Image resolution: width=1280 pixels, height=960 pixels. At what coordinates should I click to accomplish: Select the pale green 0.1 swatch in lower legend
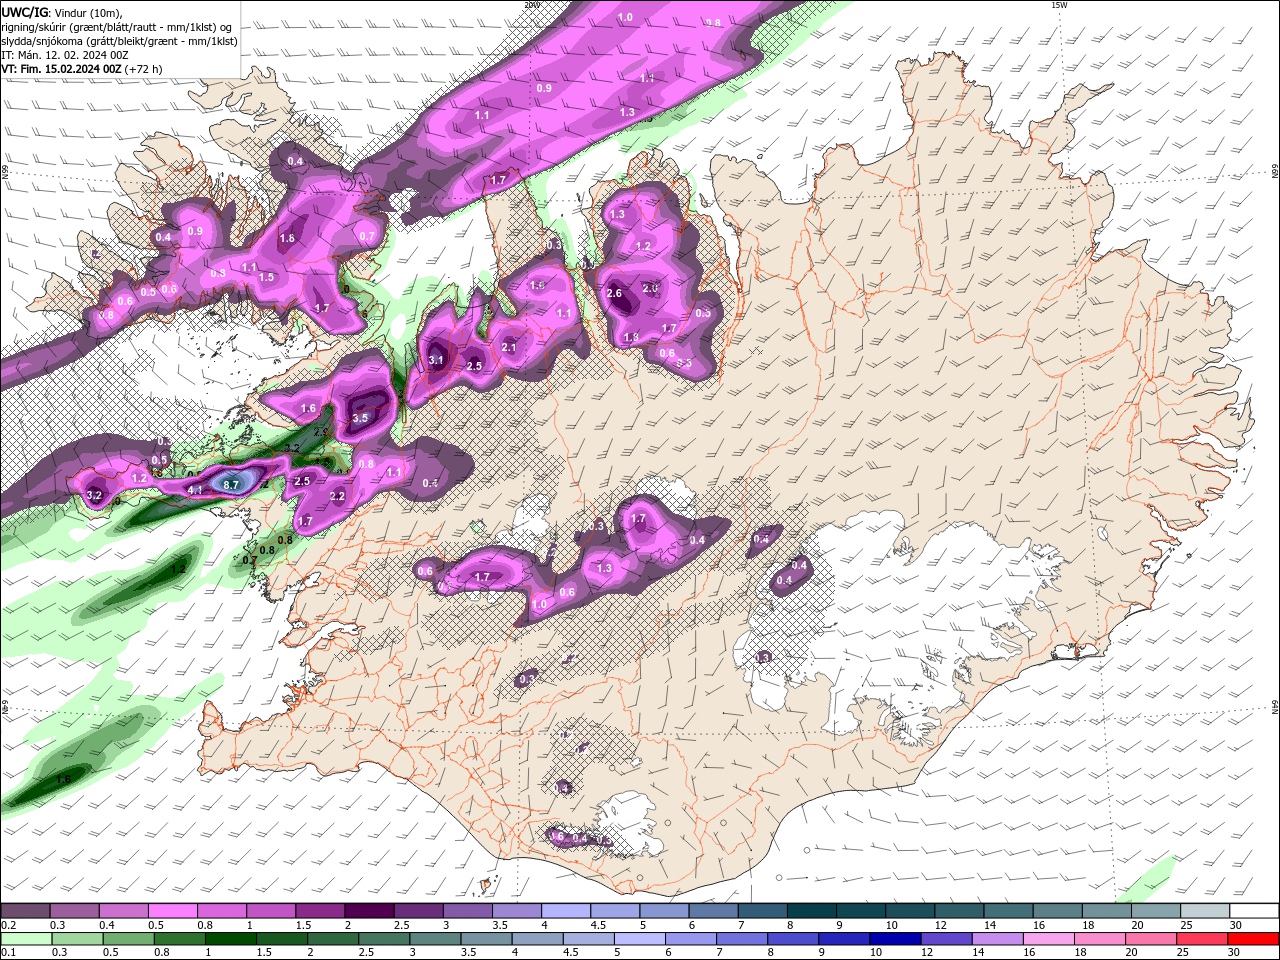tap(26, 939)
